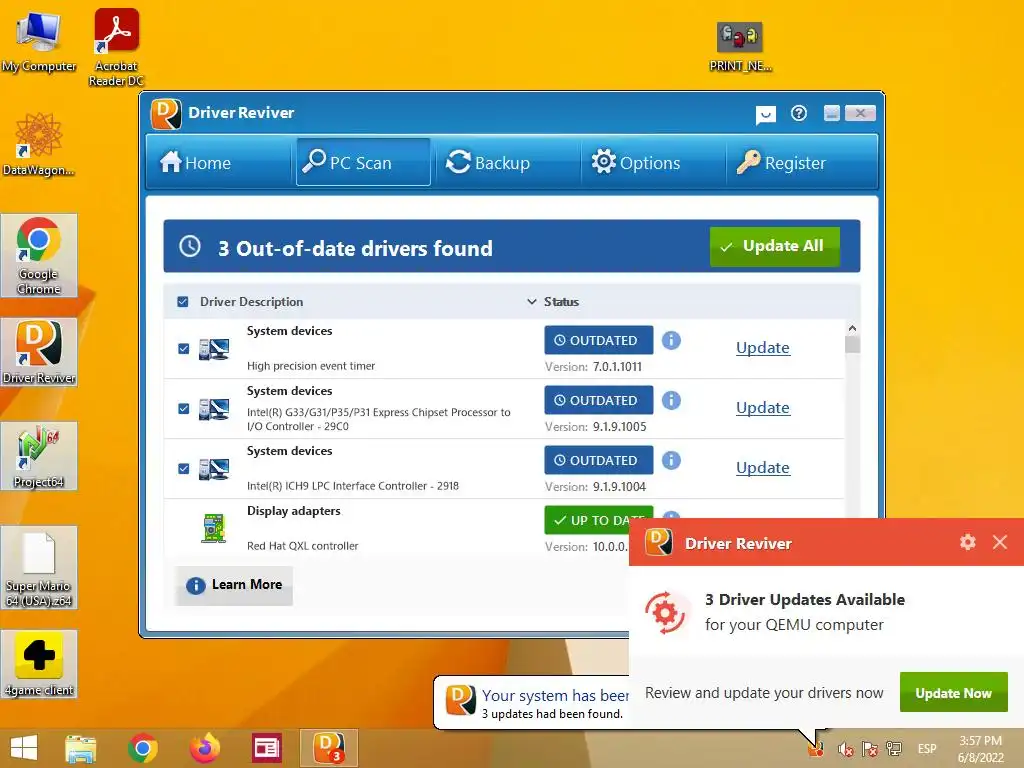This screenshot has width=1024, height=768.
Task: Open notification settings gear in Driver Reviver popup
Action: [x=968, y=542]
